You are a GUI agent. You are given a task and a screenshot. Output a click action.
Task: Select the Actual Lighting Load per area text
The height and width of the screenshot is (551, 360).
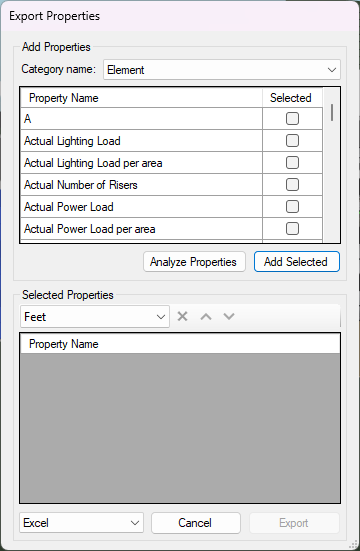(93, 163)
